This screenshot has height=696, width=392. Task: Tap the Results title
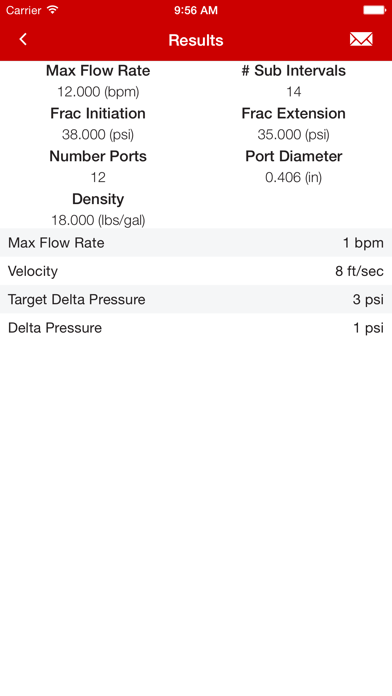[x=196, y=40]
